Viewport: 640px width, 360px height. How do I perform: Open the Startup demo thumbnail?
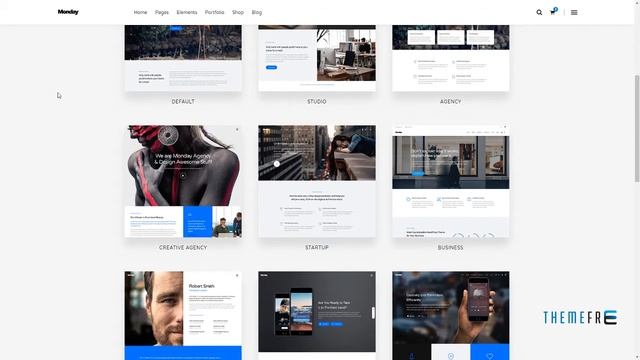[x=317, y=181]
